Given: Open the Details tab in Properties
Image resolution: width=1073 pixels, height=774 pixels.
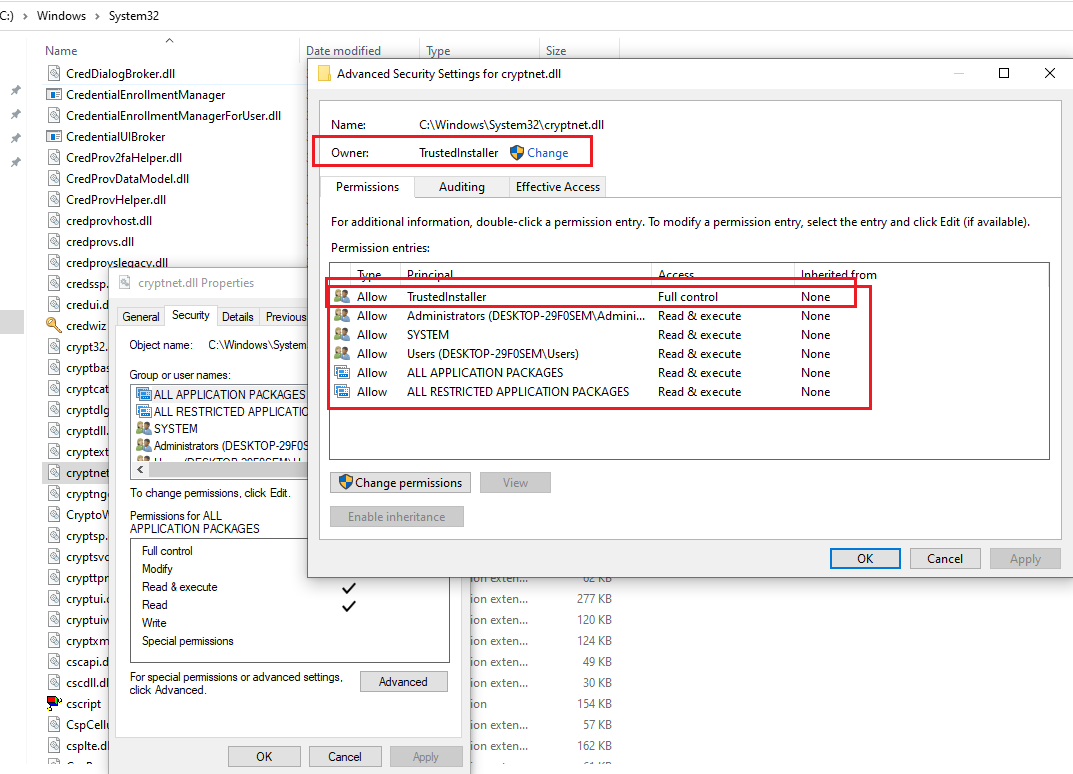Looking at the screenshot, I should click(x=237, y=317).
